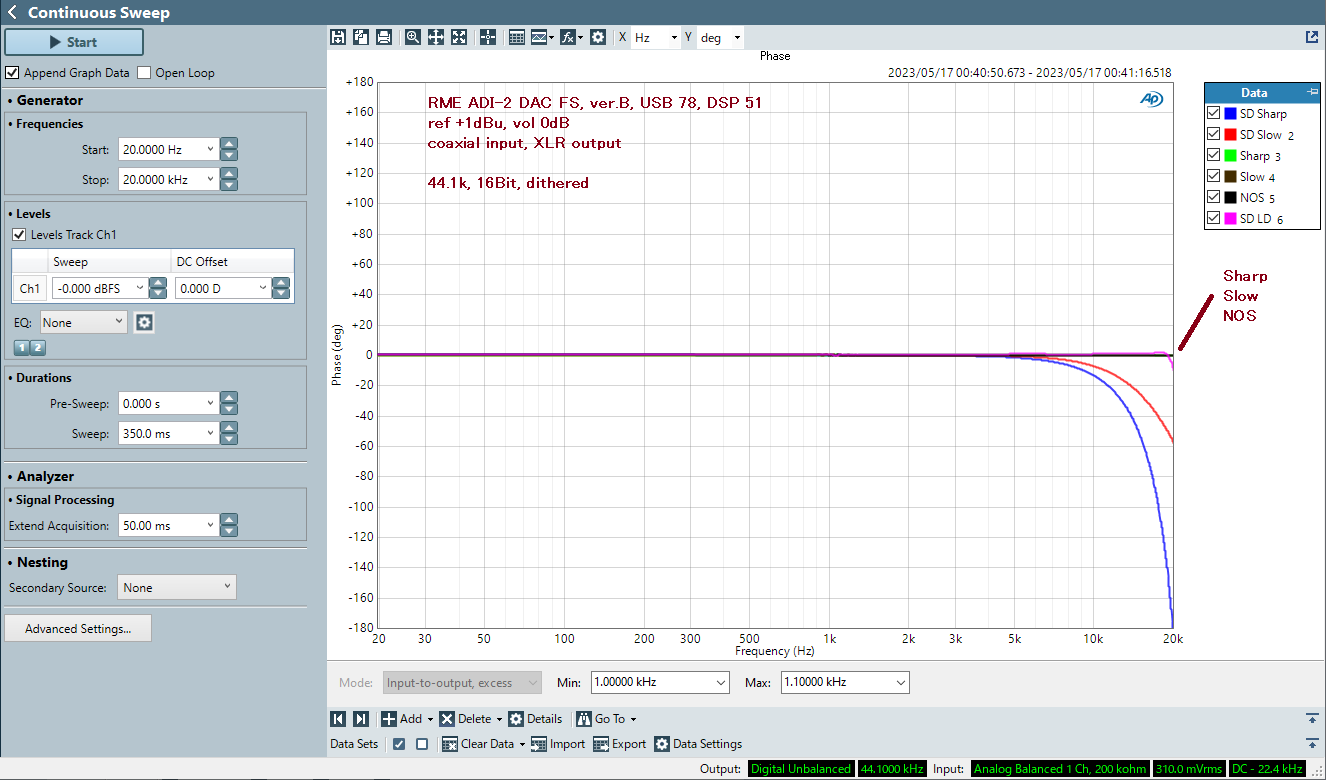Uncheck SD Sharp trace in legend
This screenshot has height=780, width=1326.
1214,114
